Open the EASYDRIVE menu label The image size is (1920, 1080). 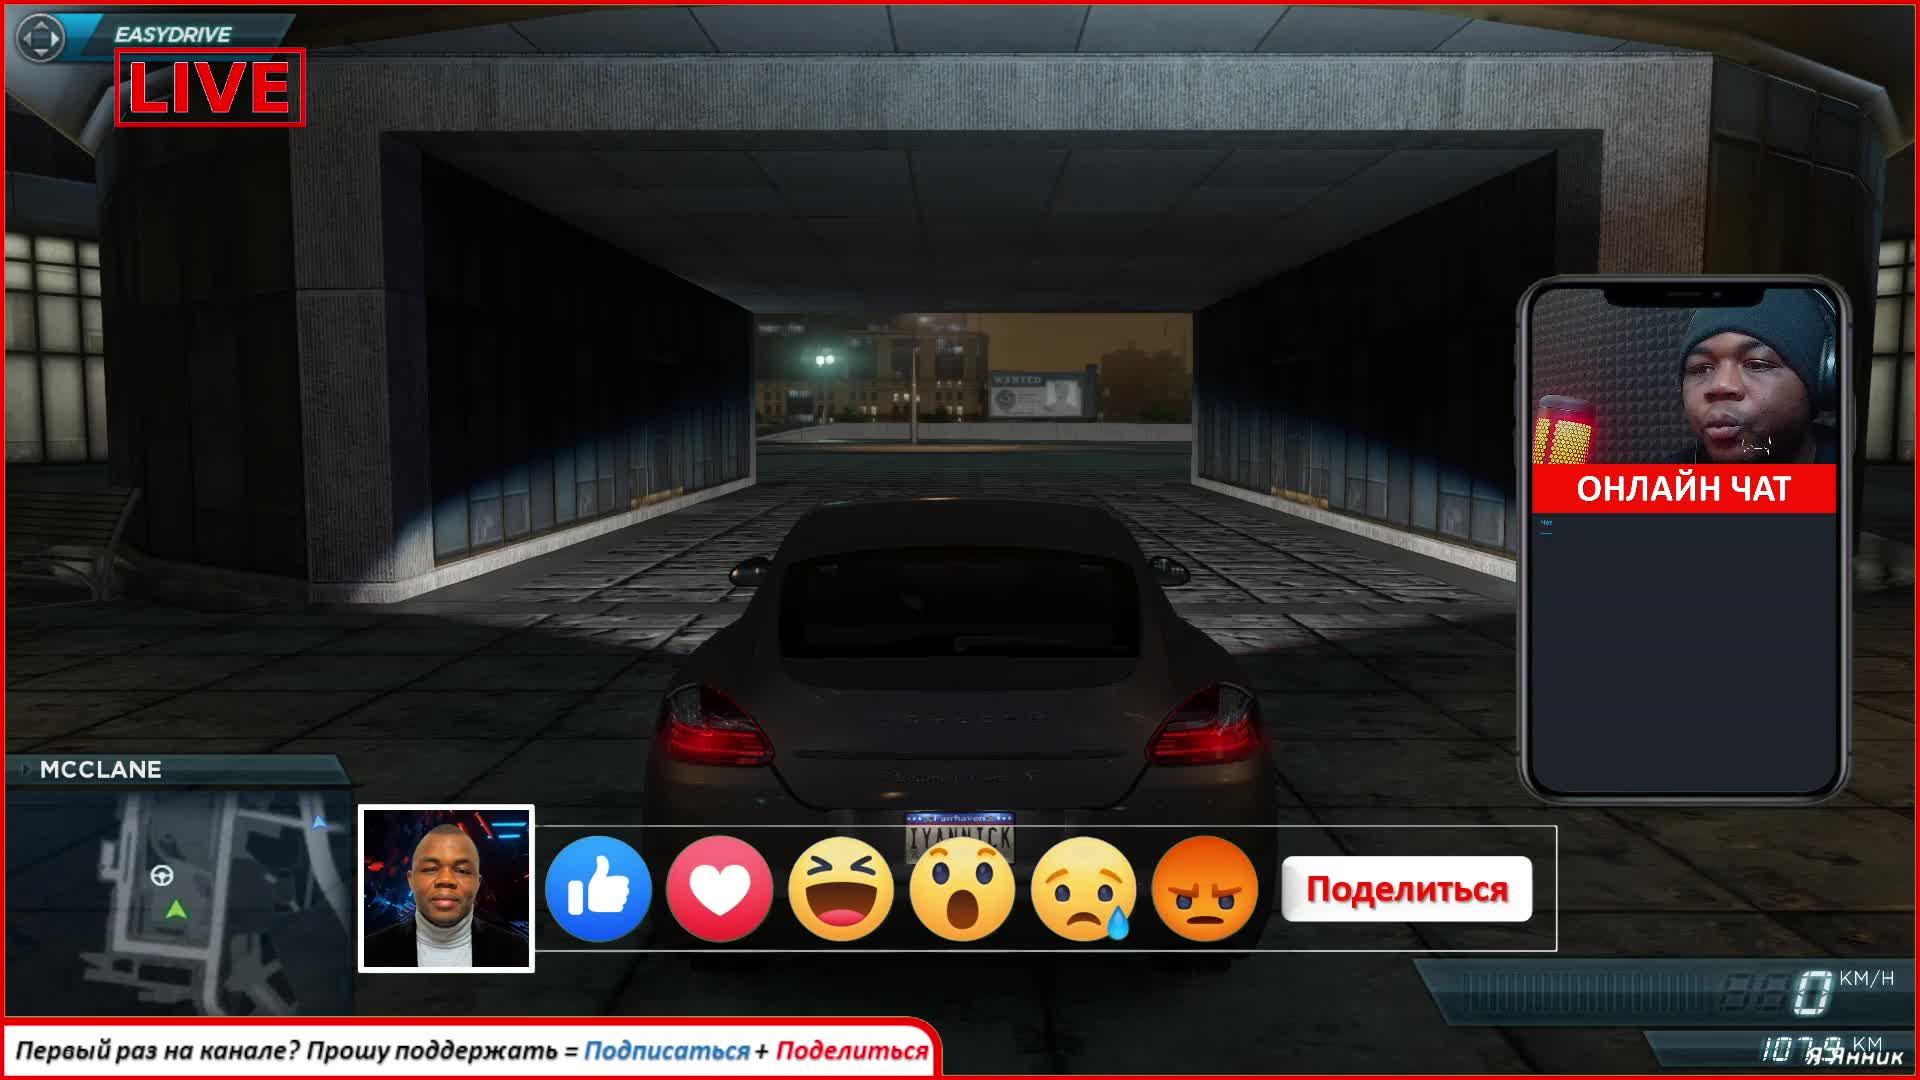click(x=172, y=34)
